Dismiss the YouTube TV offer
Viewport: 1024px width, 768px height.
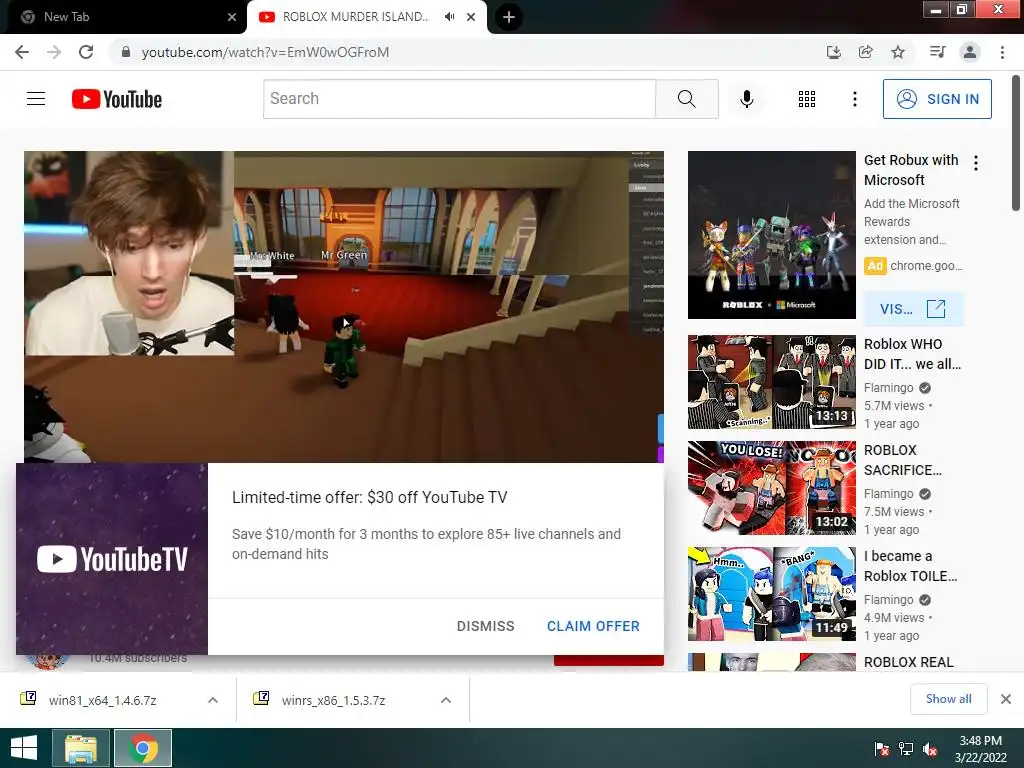click(x=485, y=626)
